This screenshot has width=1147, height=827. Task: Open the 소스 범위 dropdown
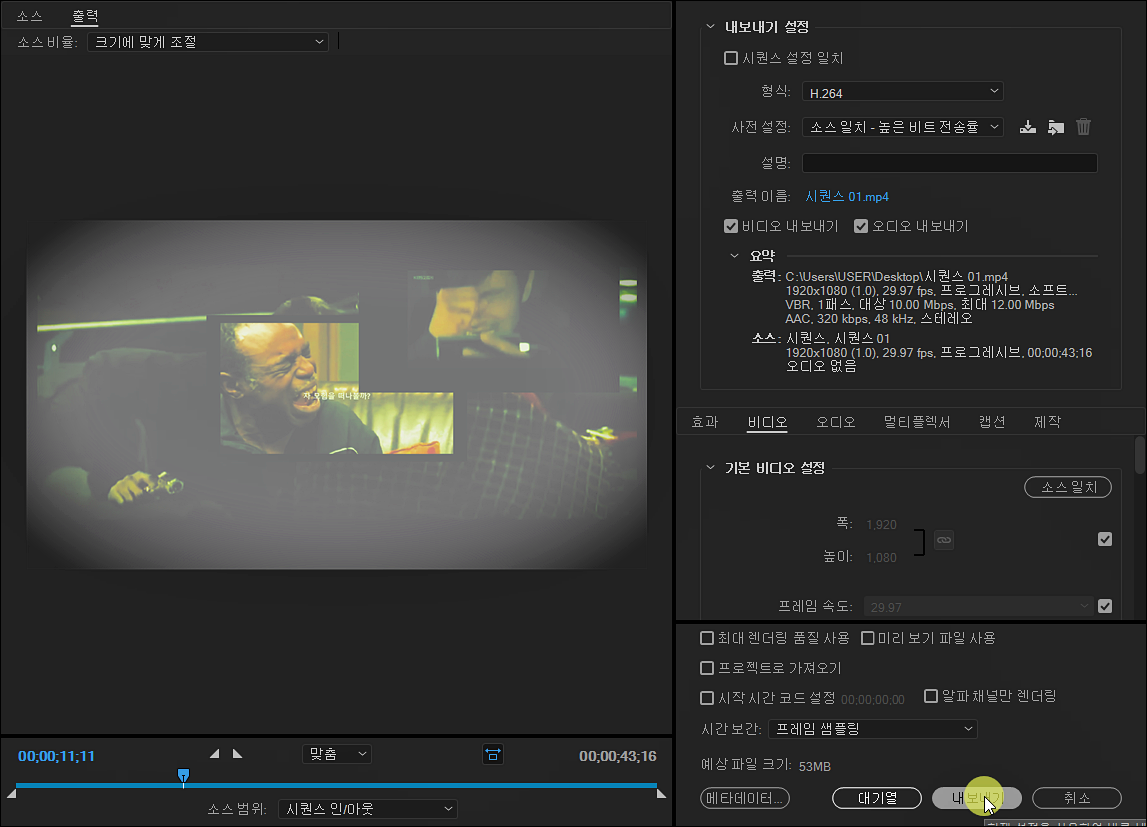tap(368, 809)
